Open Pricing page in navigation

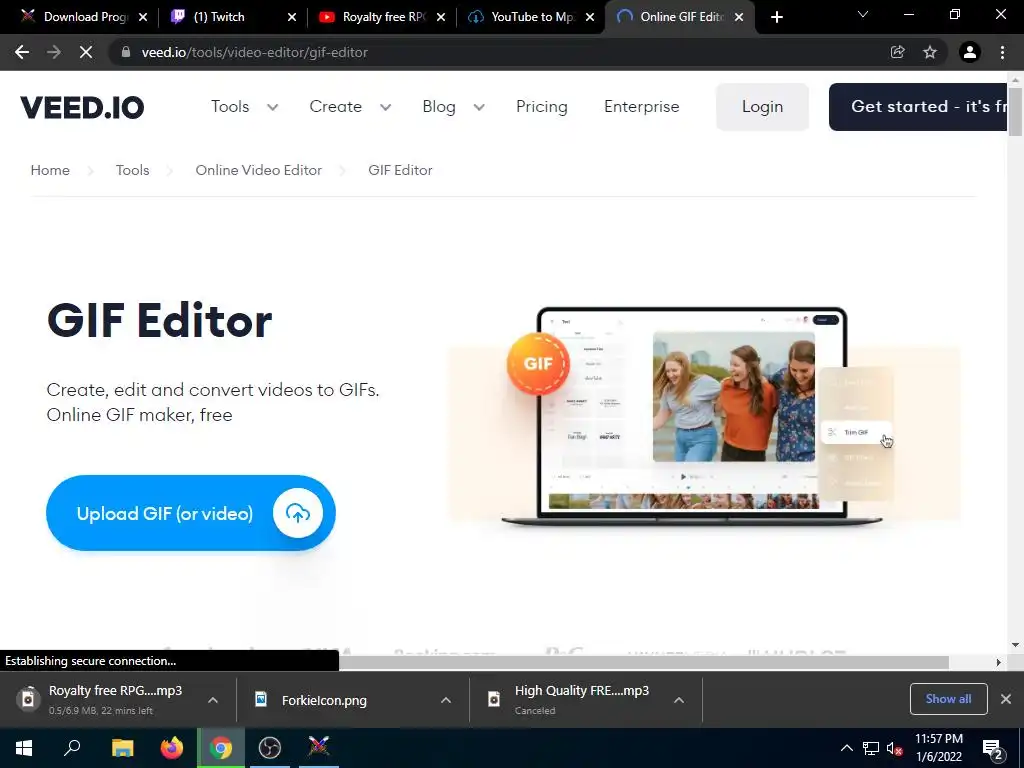[541, 106]
